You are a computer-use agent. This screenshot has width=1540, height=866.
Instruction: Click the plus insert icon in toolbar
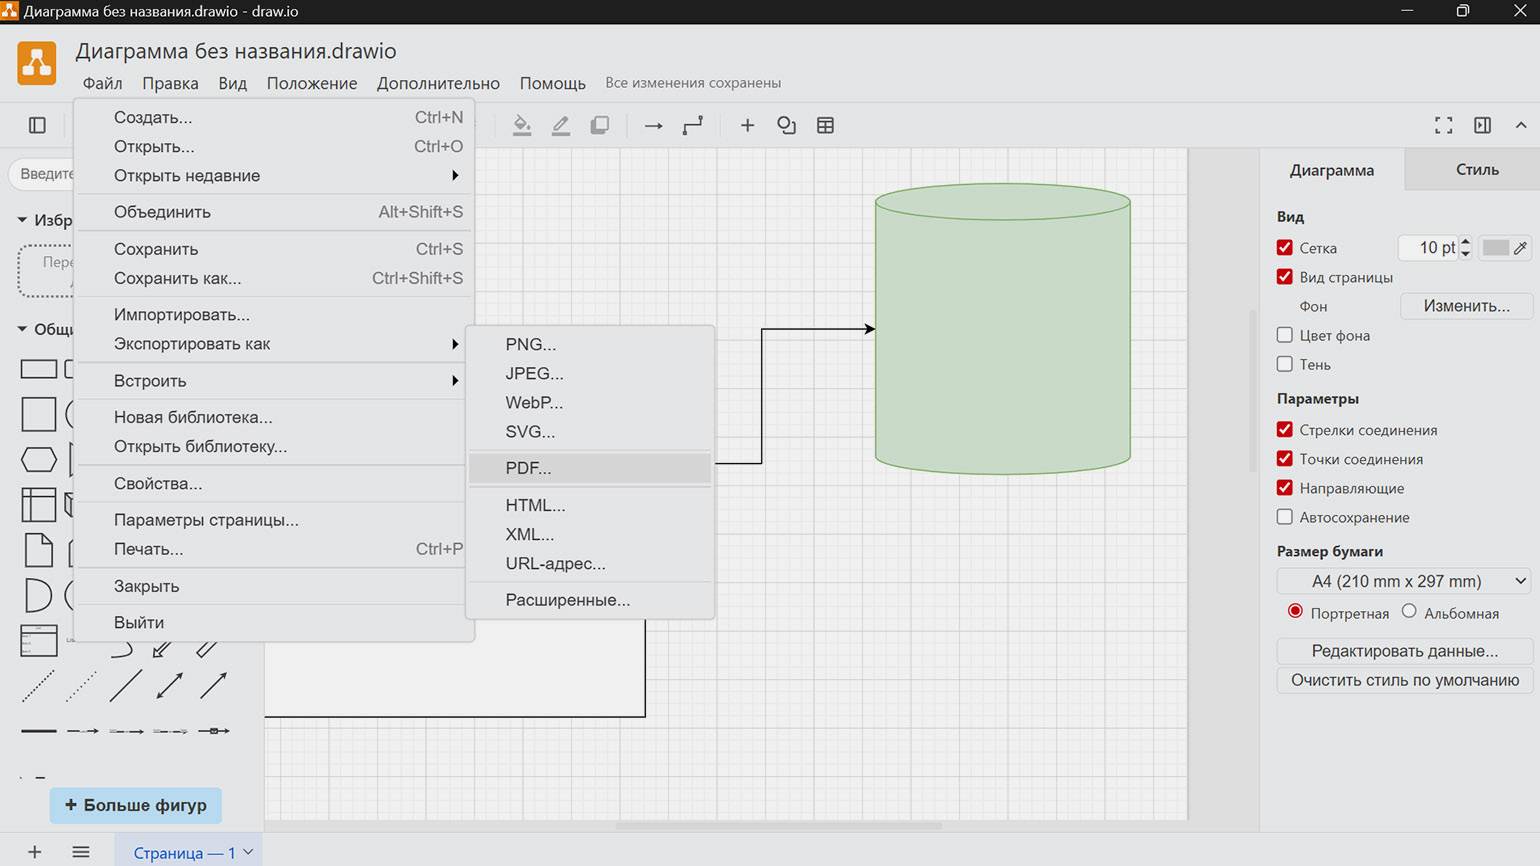747,125
